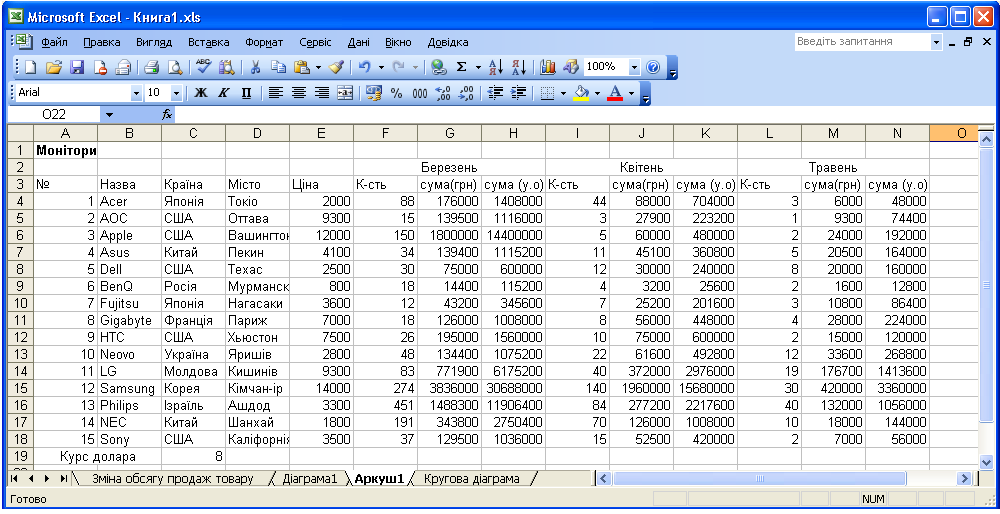The height and width of the screenshot is (514, 1000).
Task: Apply percent style
Action: (x=397, y=93)
